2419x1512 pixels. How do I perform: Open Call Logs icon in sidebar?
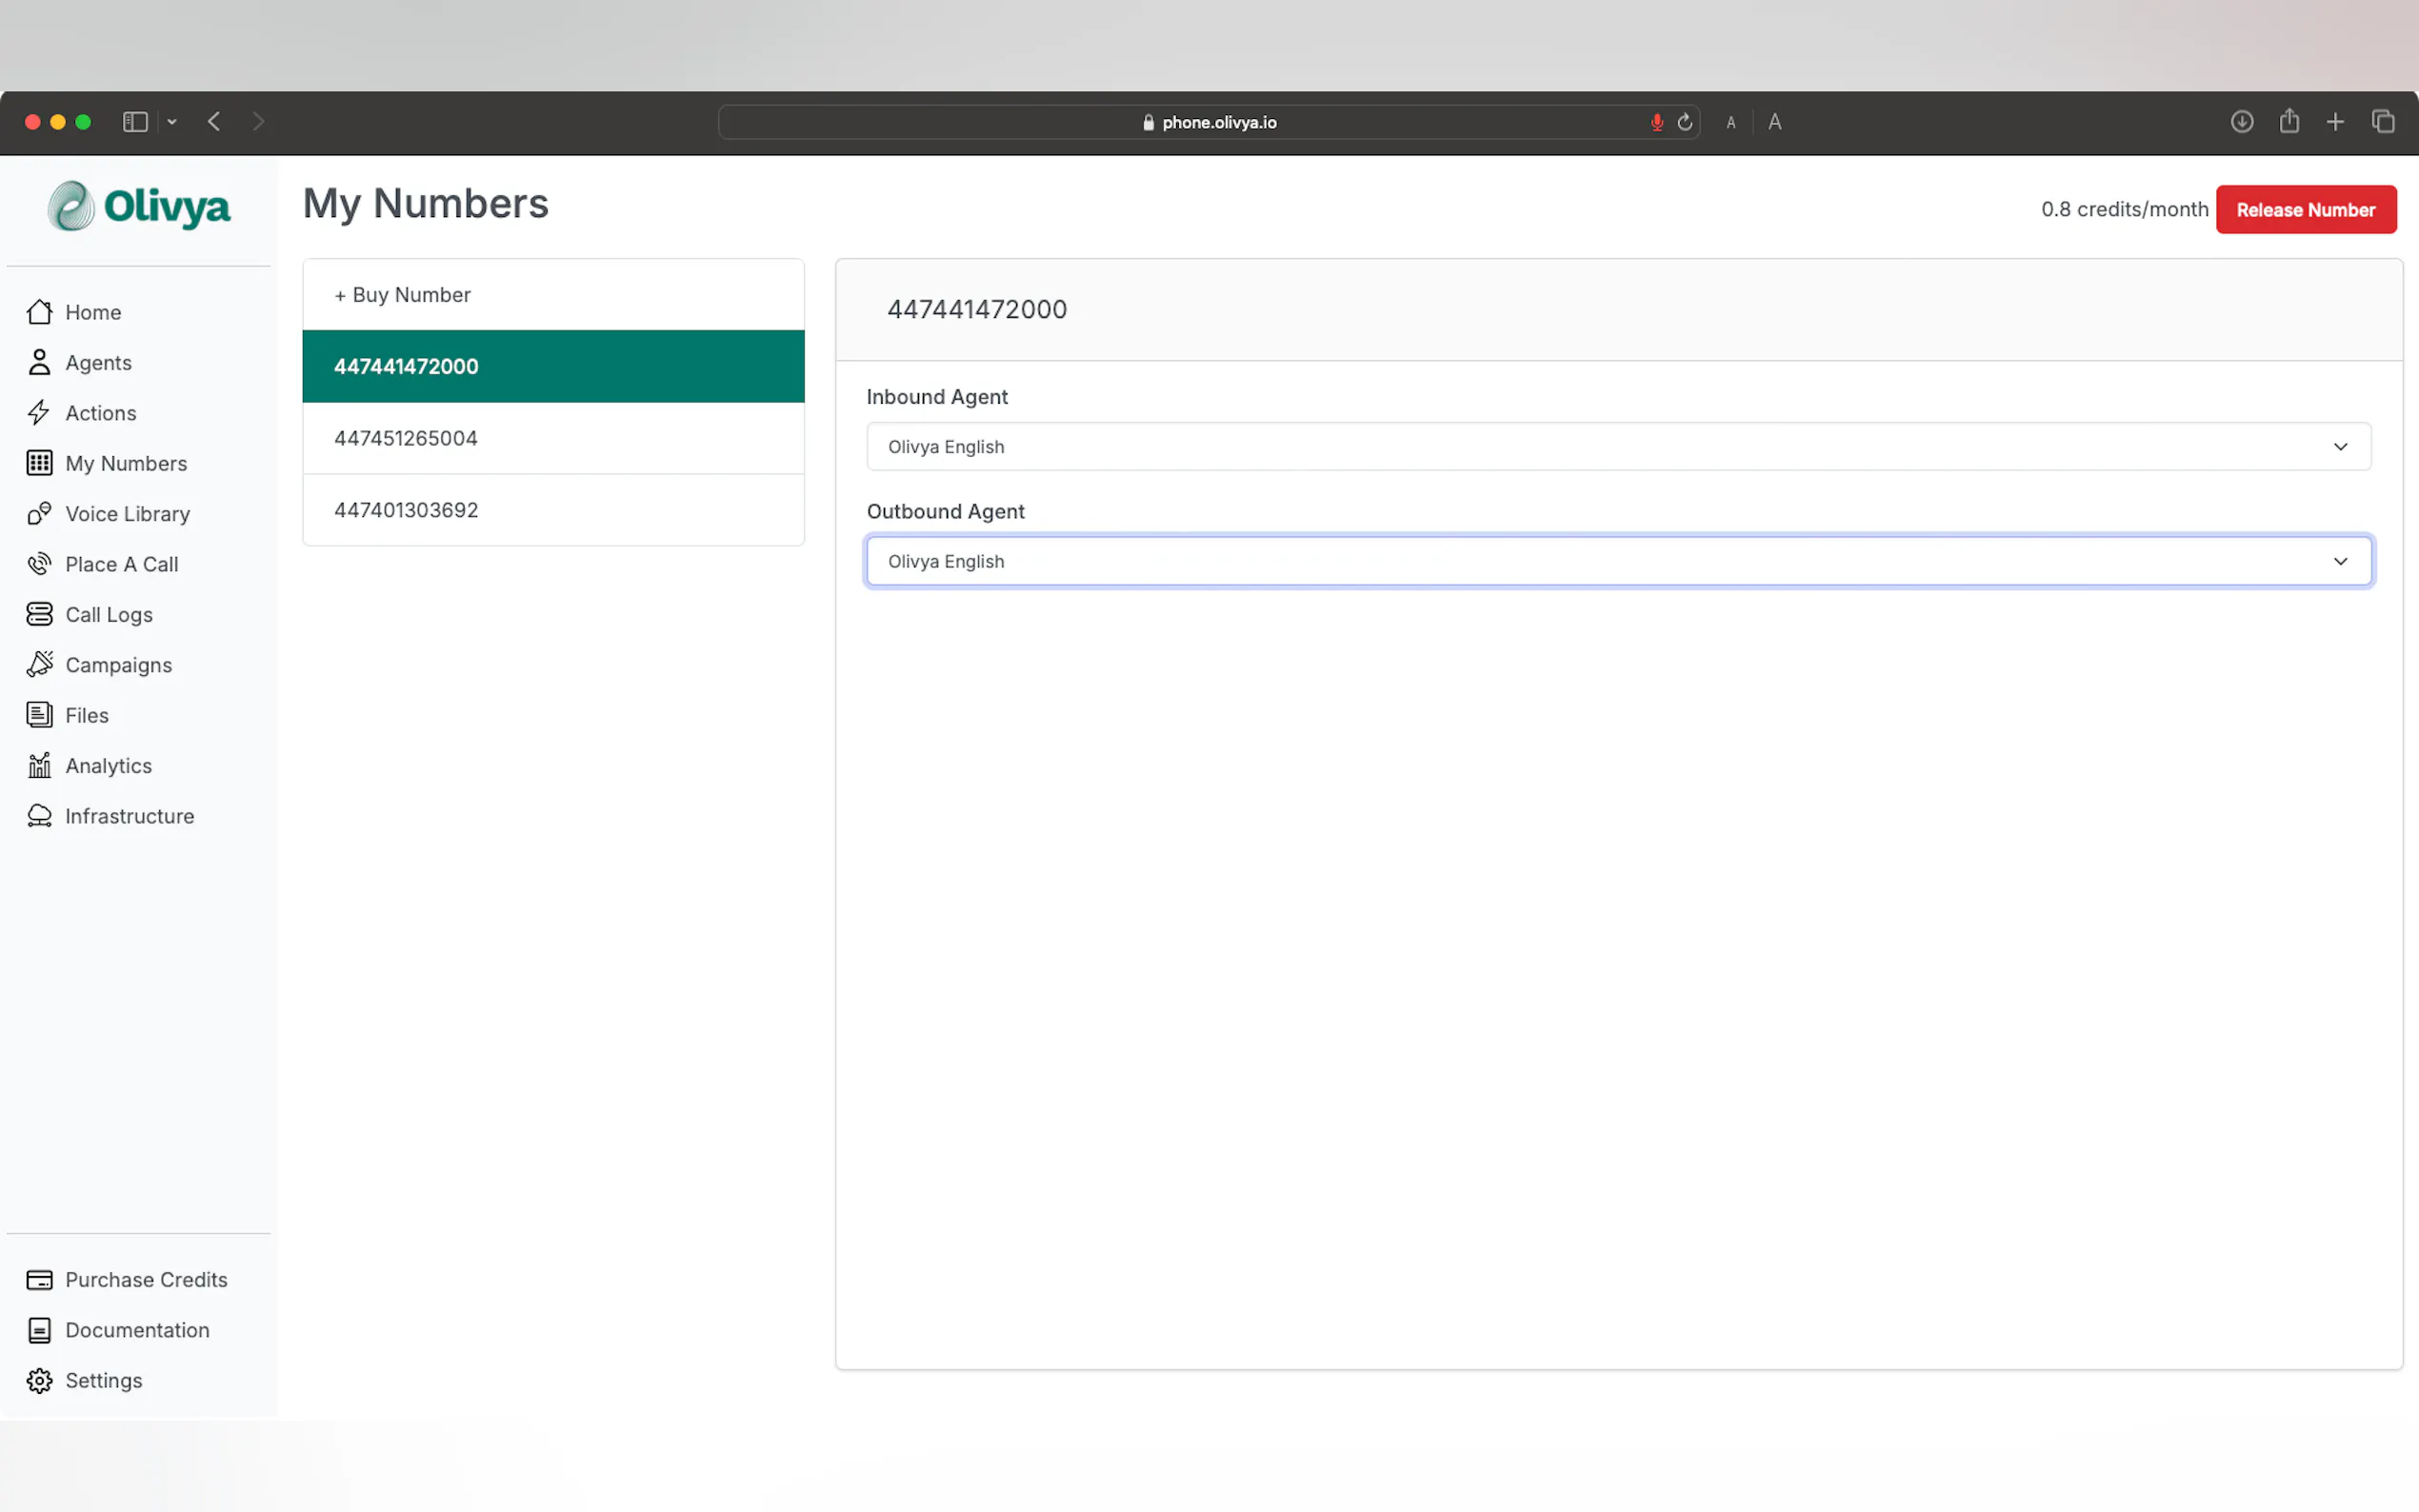click(x=39, y=614)
